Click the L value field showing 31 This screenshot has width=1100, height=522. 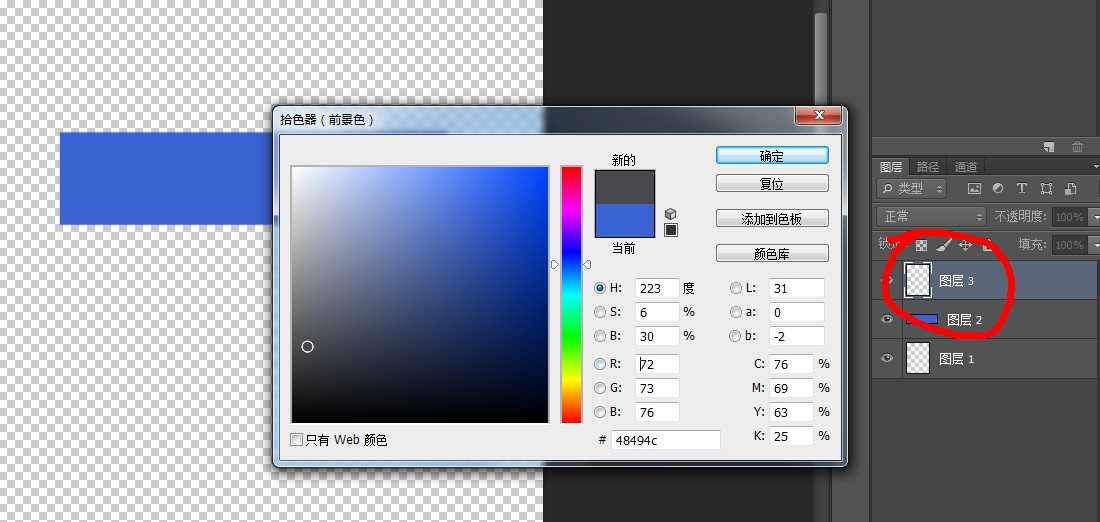pyautogui.click(x=796, y=288)
